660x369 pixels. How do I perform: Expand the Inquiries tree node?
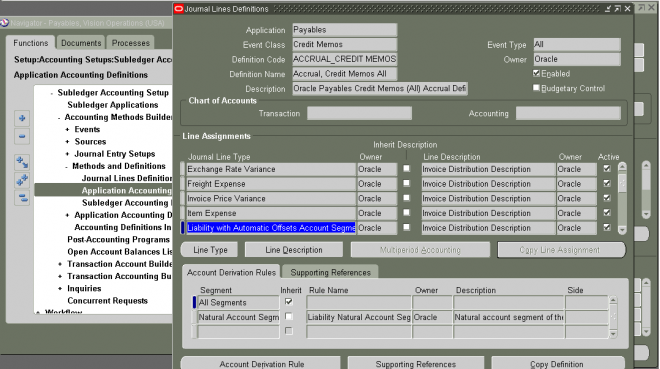tap(60, 289)
